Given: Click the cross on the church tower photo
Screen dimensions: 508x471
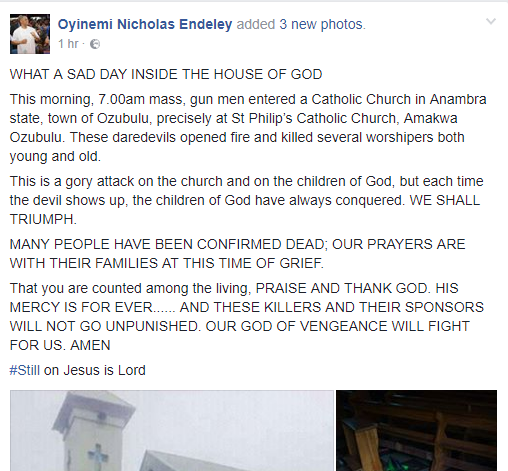Looking at the screenshot, I should [99, 454].
